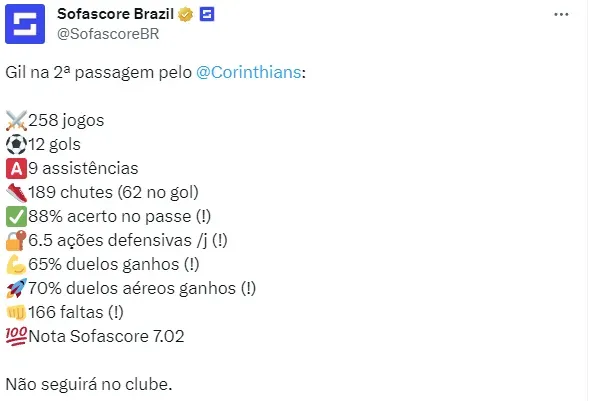598x401 pixels.
Task: Click the 'Nota Sofascore 7.02' line
Action: (x=106, y=336)
